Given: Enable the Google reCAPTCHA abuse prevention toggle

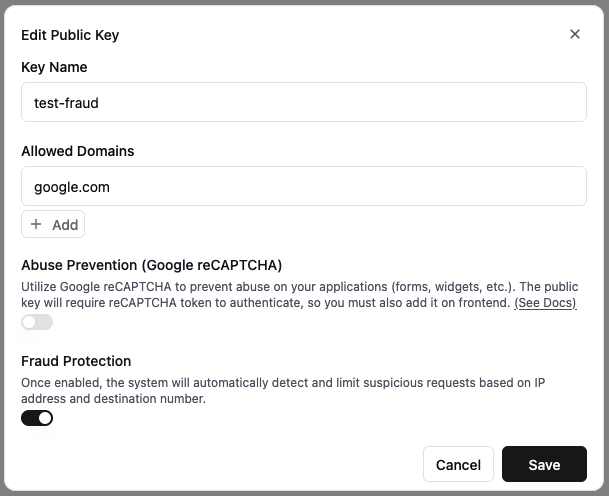Looking at the screenshot, I should [x=37, y=322].
